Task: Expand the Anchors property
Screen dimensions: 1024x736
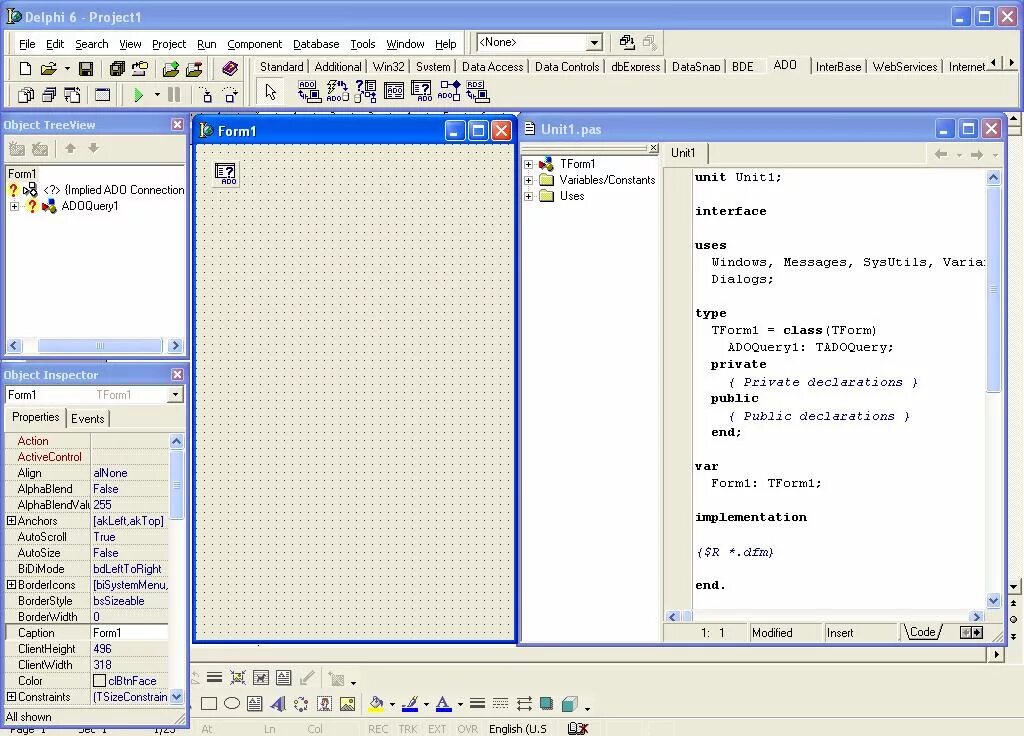Action: click(x=11, y=520)
